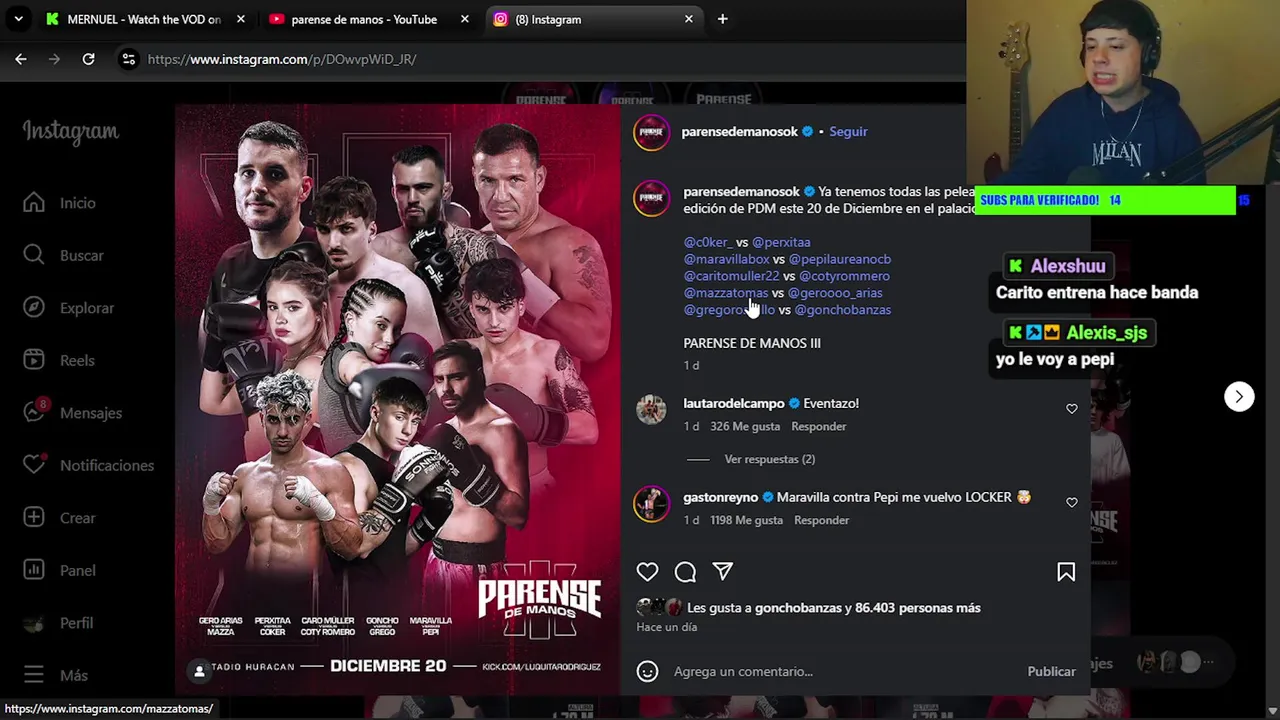
Task: Click the address bar URL
Action: click(x=282, y=59)
